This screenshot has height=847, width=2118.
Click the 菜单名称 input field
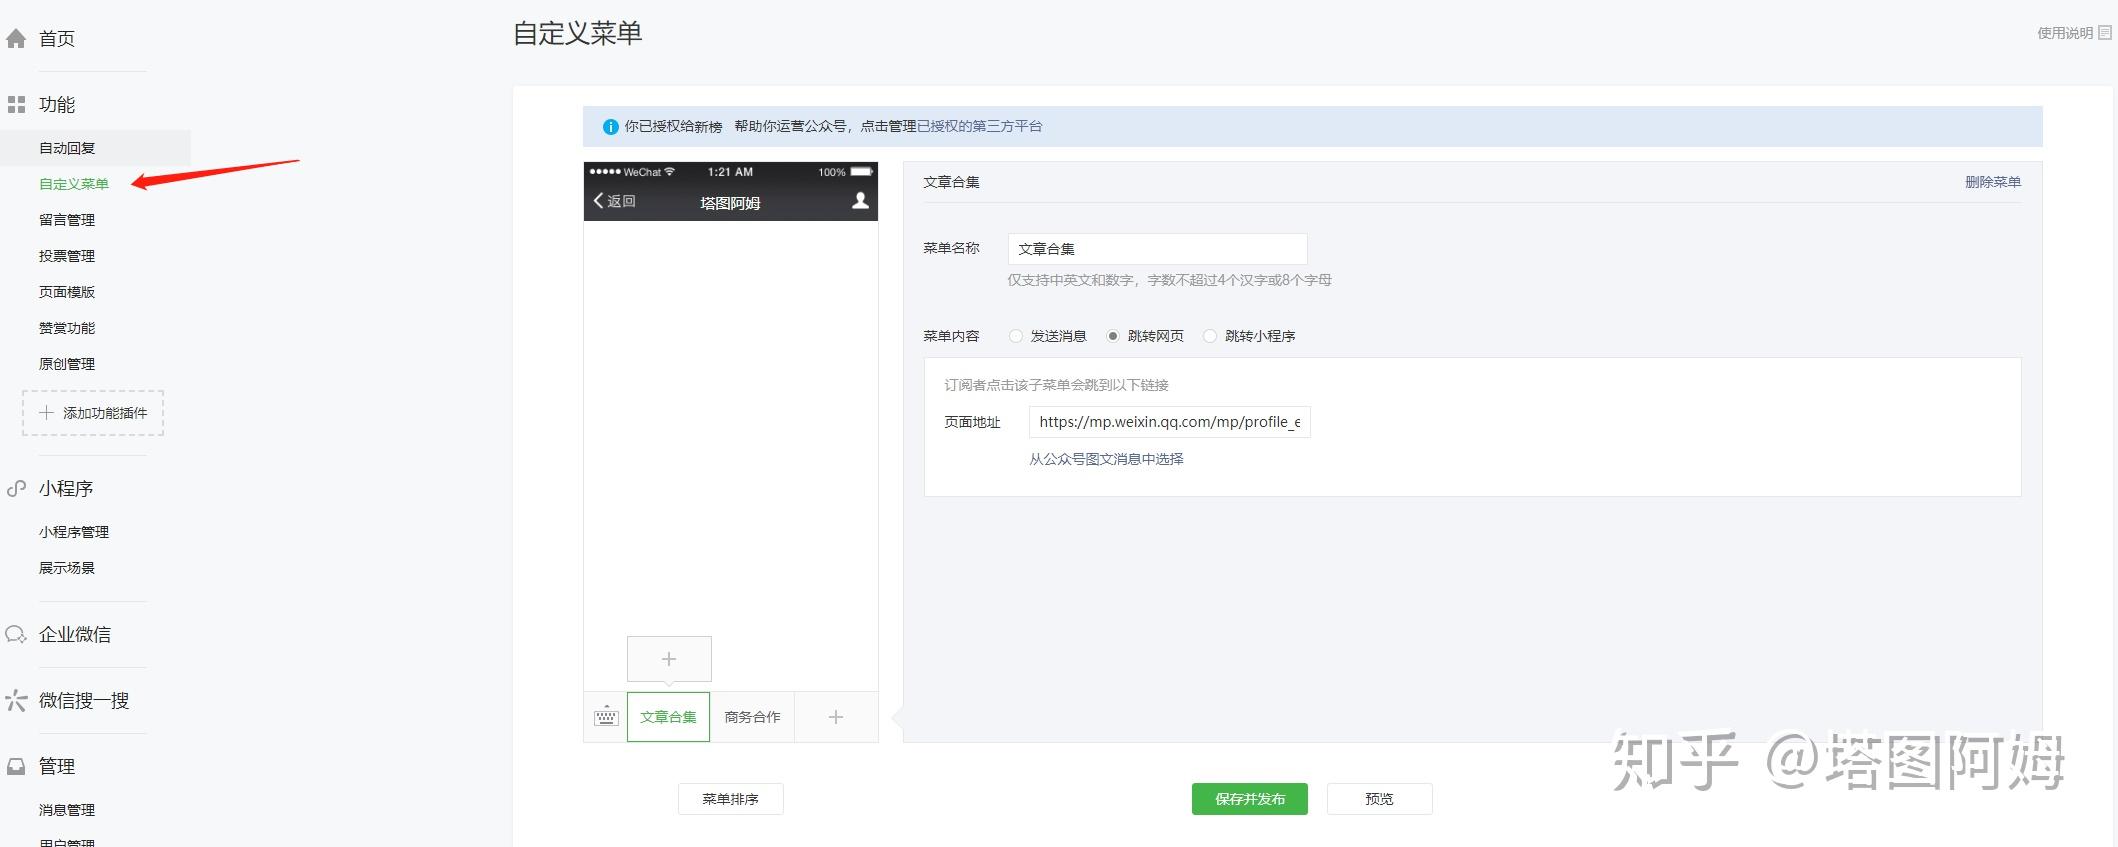point(1158,249)
